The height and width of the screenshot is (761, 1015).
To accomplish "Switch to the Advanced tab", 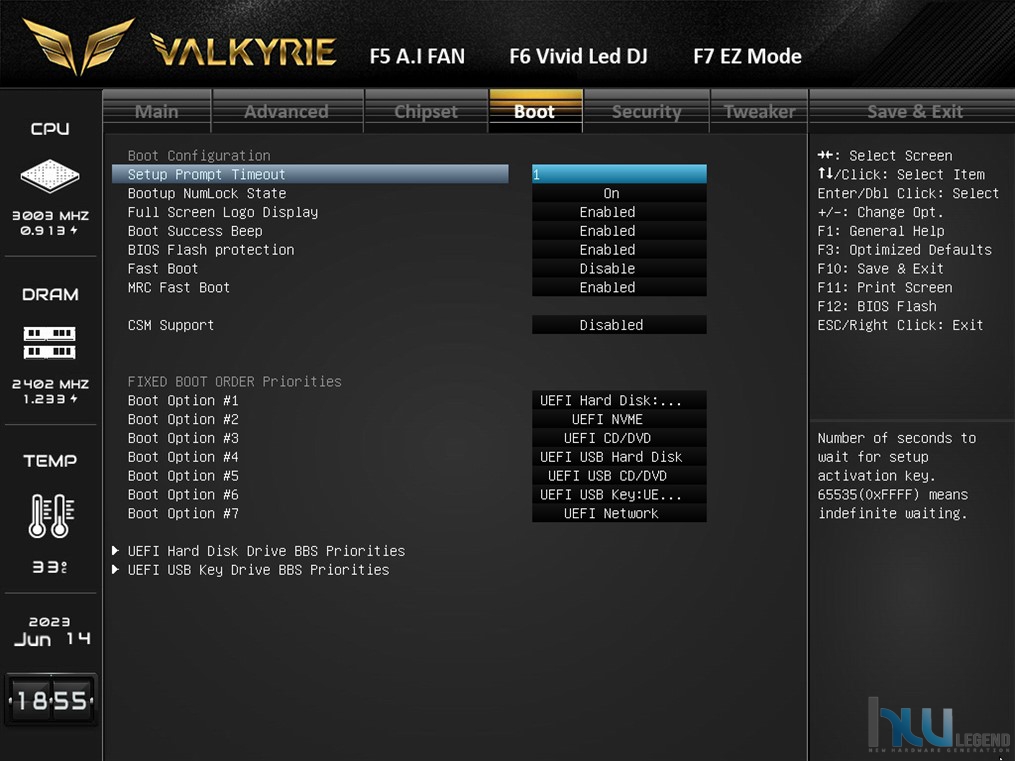I will (287, 111).
